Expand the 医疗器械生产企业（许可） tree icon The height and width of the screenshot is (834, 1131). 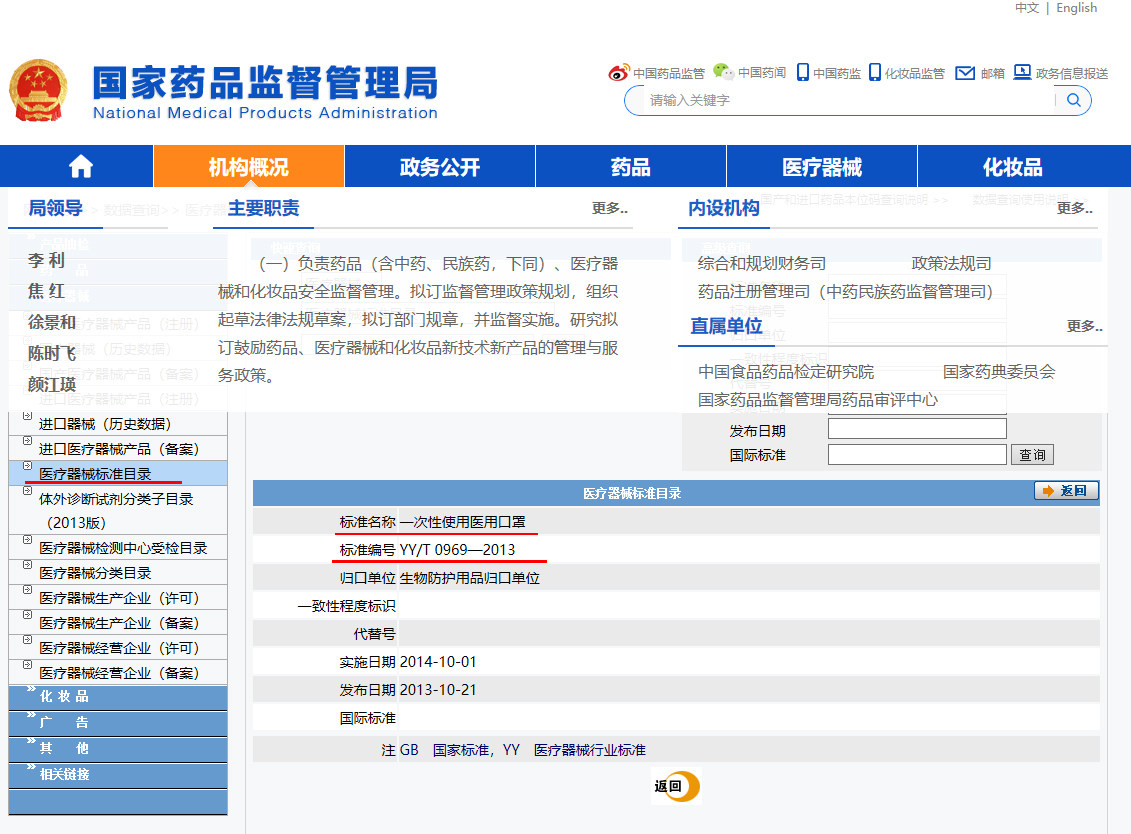click(x=27, y=590)
